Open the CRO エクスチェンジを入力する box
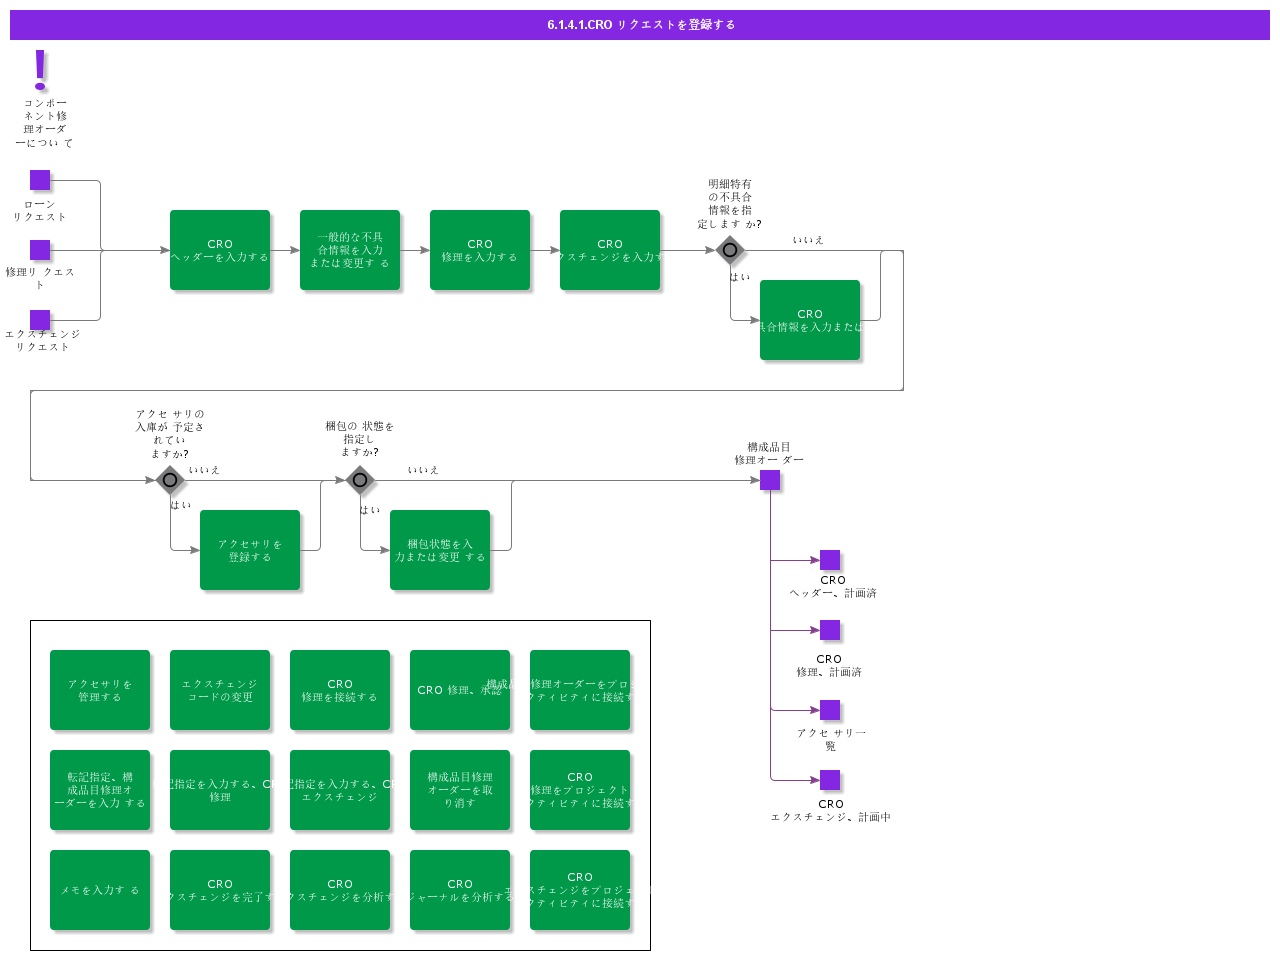The width and height of the screenshot is (1280, 960). pos(610,250)
